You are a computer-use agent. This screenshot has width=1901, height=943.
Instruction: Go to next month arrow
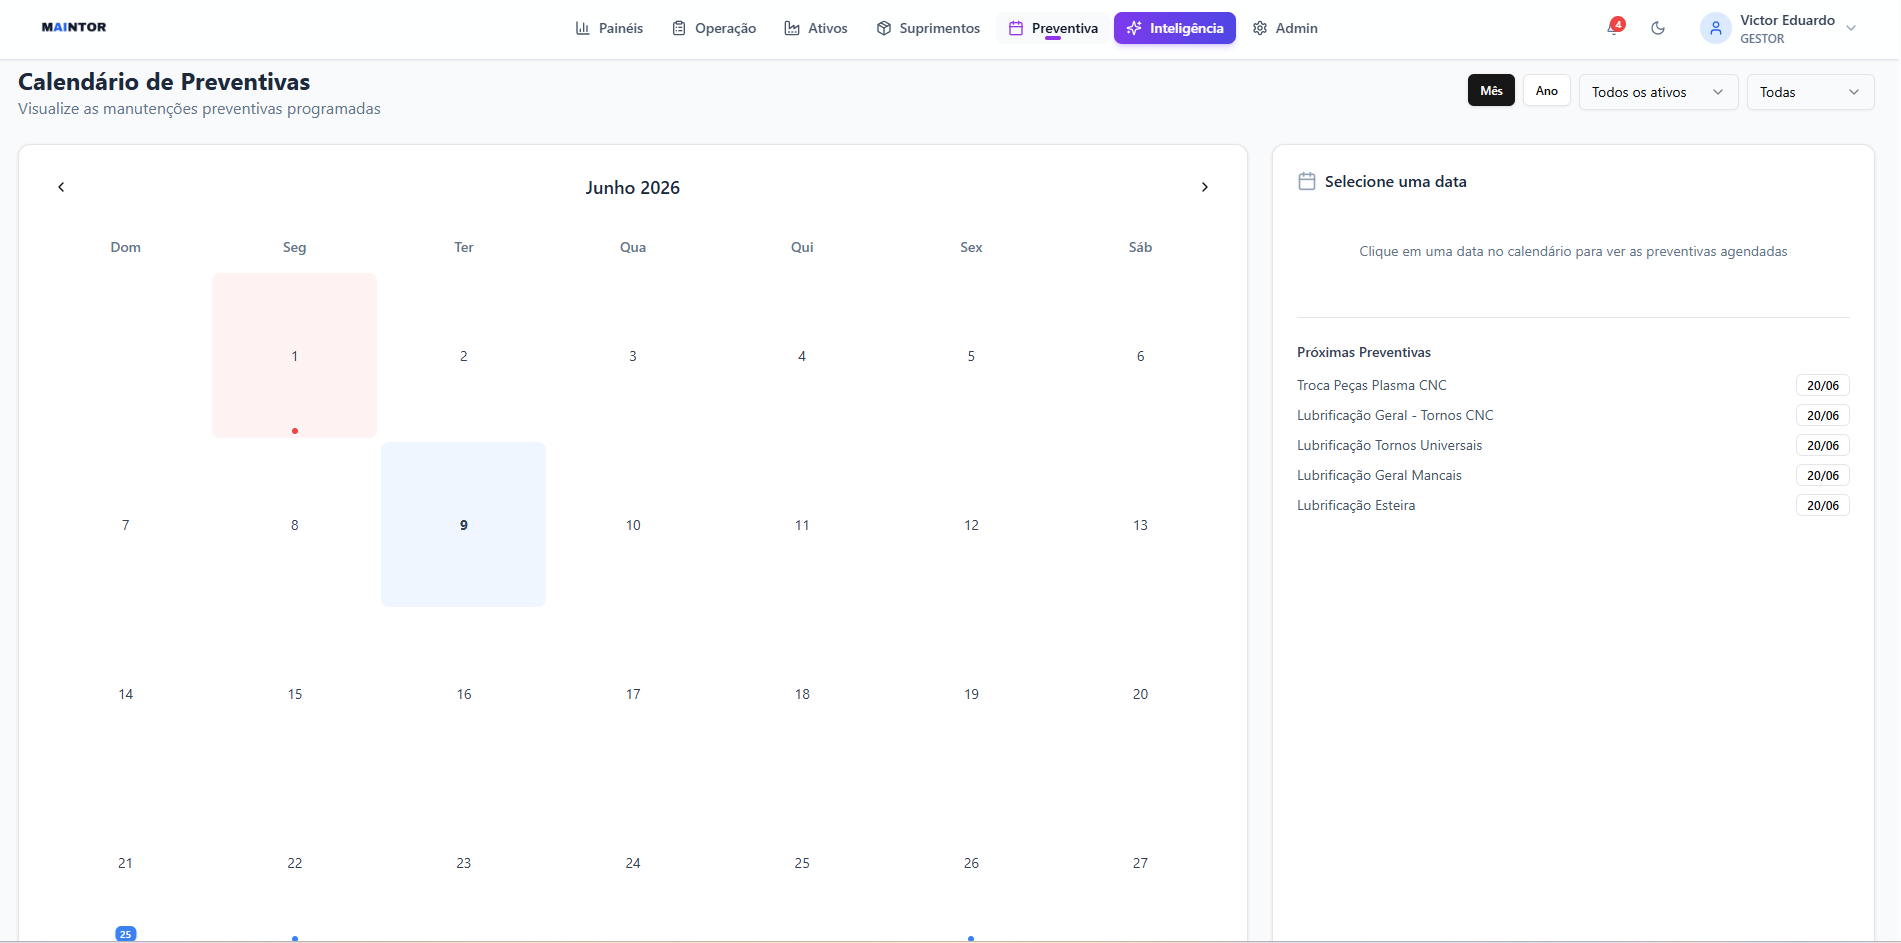click(x=1205, y=187)
